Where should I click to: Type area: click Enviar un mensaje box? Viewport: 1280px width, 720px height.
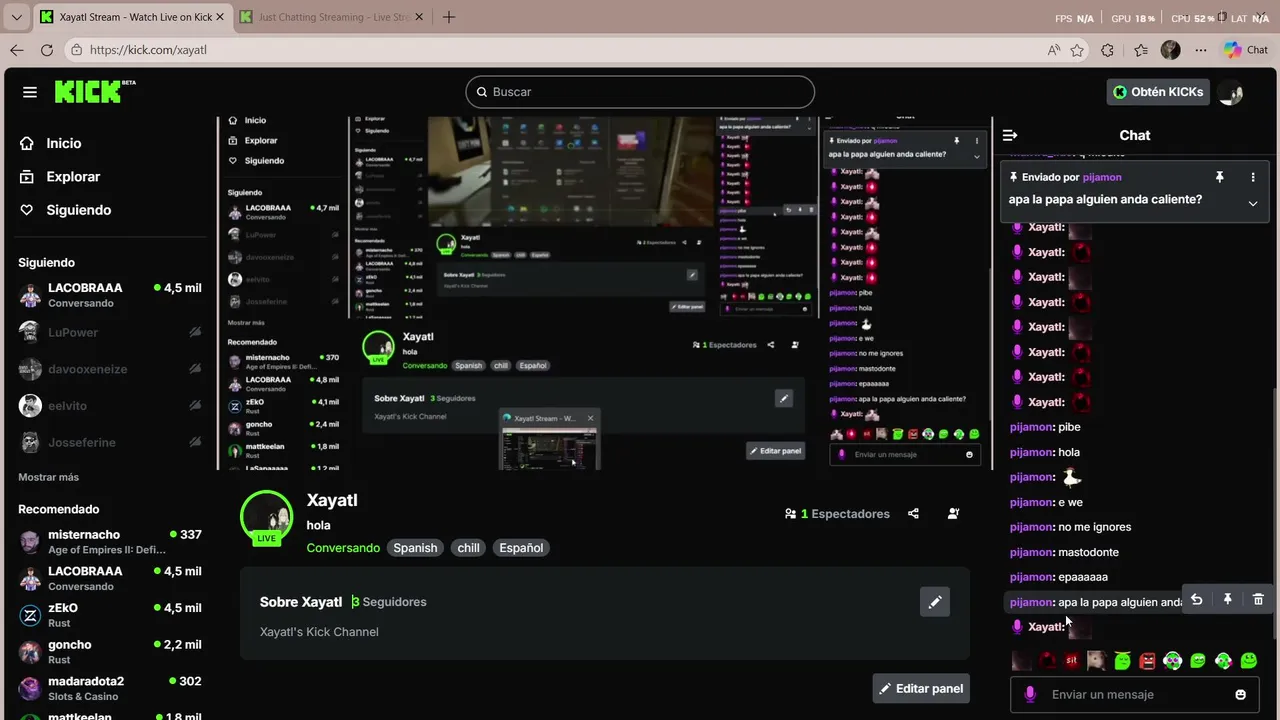tap(1135, 695)
